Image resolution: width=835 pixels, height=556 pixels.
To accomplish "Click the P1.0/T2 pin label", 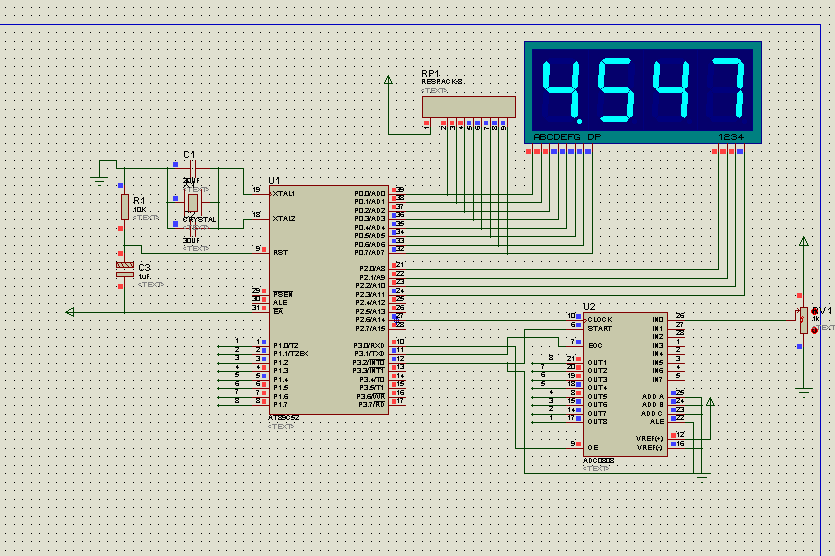I will pyautogui.click(x=285, y=346).
